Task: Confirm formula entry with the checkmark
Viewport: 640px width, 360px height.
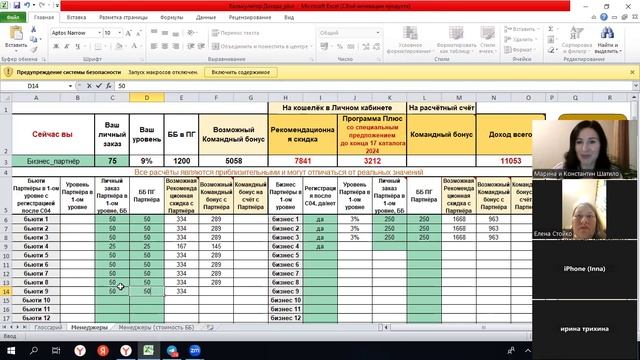Action: point(98,86)
